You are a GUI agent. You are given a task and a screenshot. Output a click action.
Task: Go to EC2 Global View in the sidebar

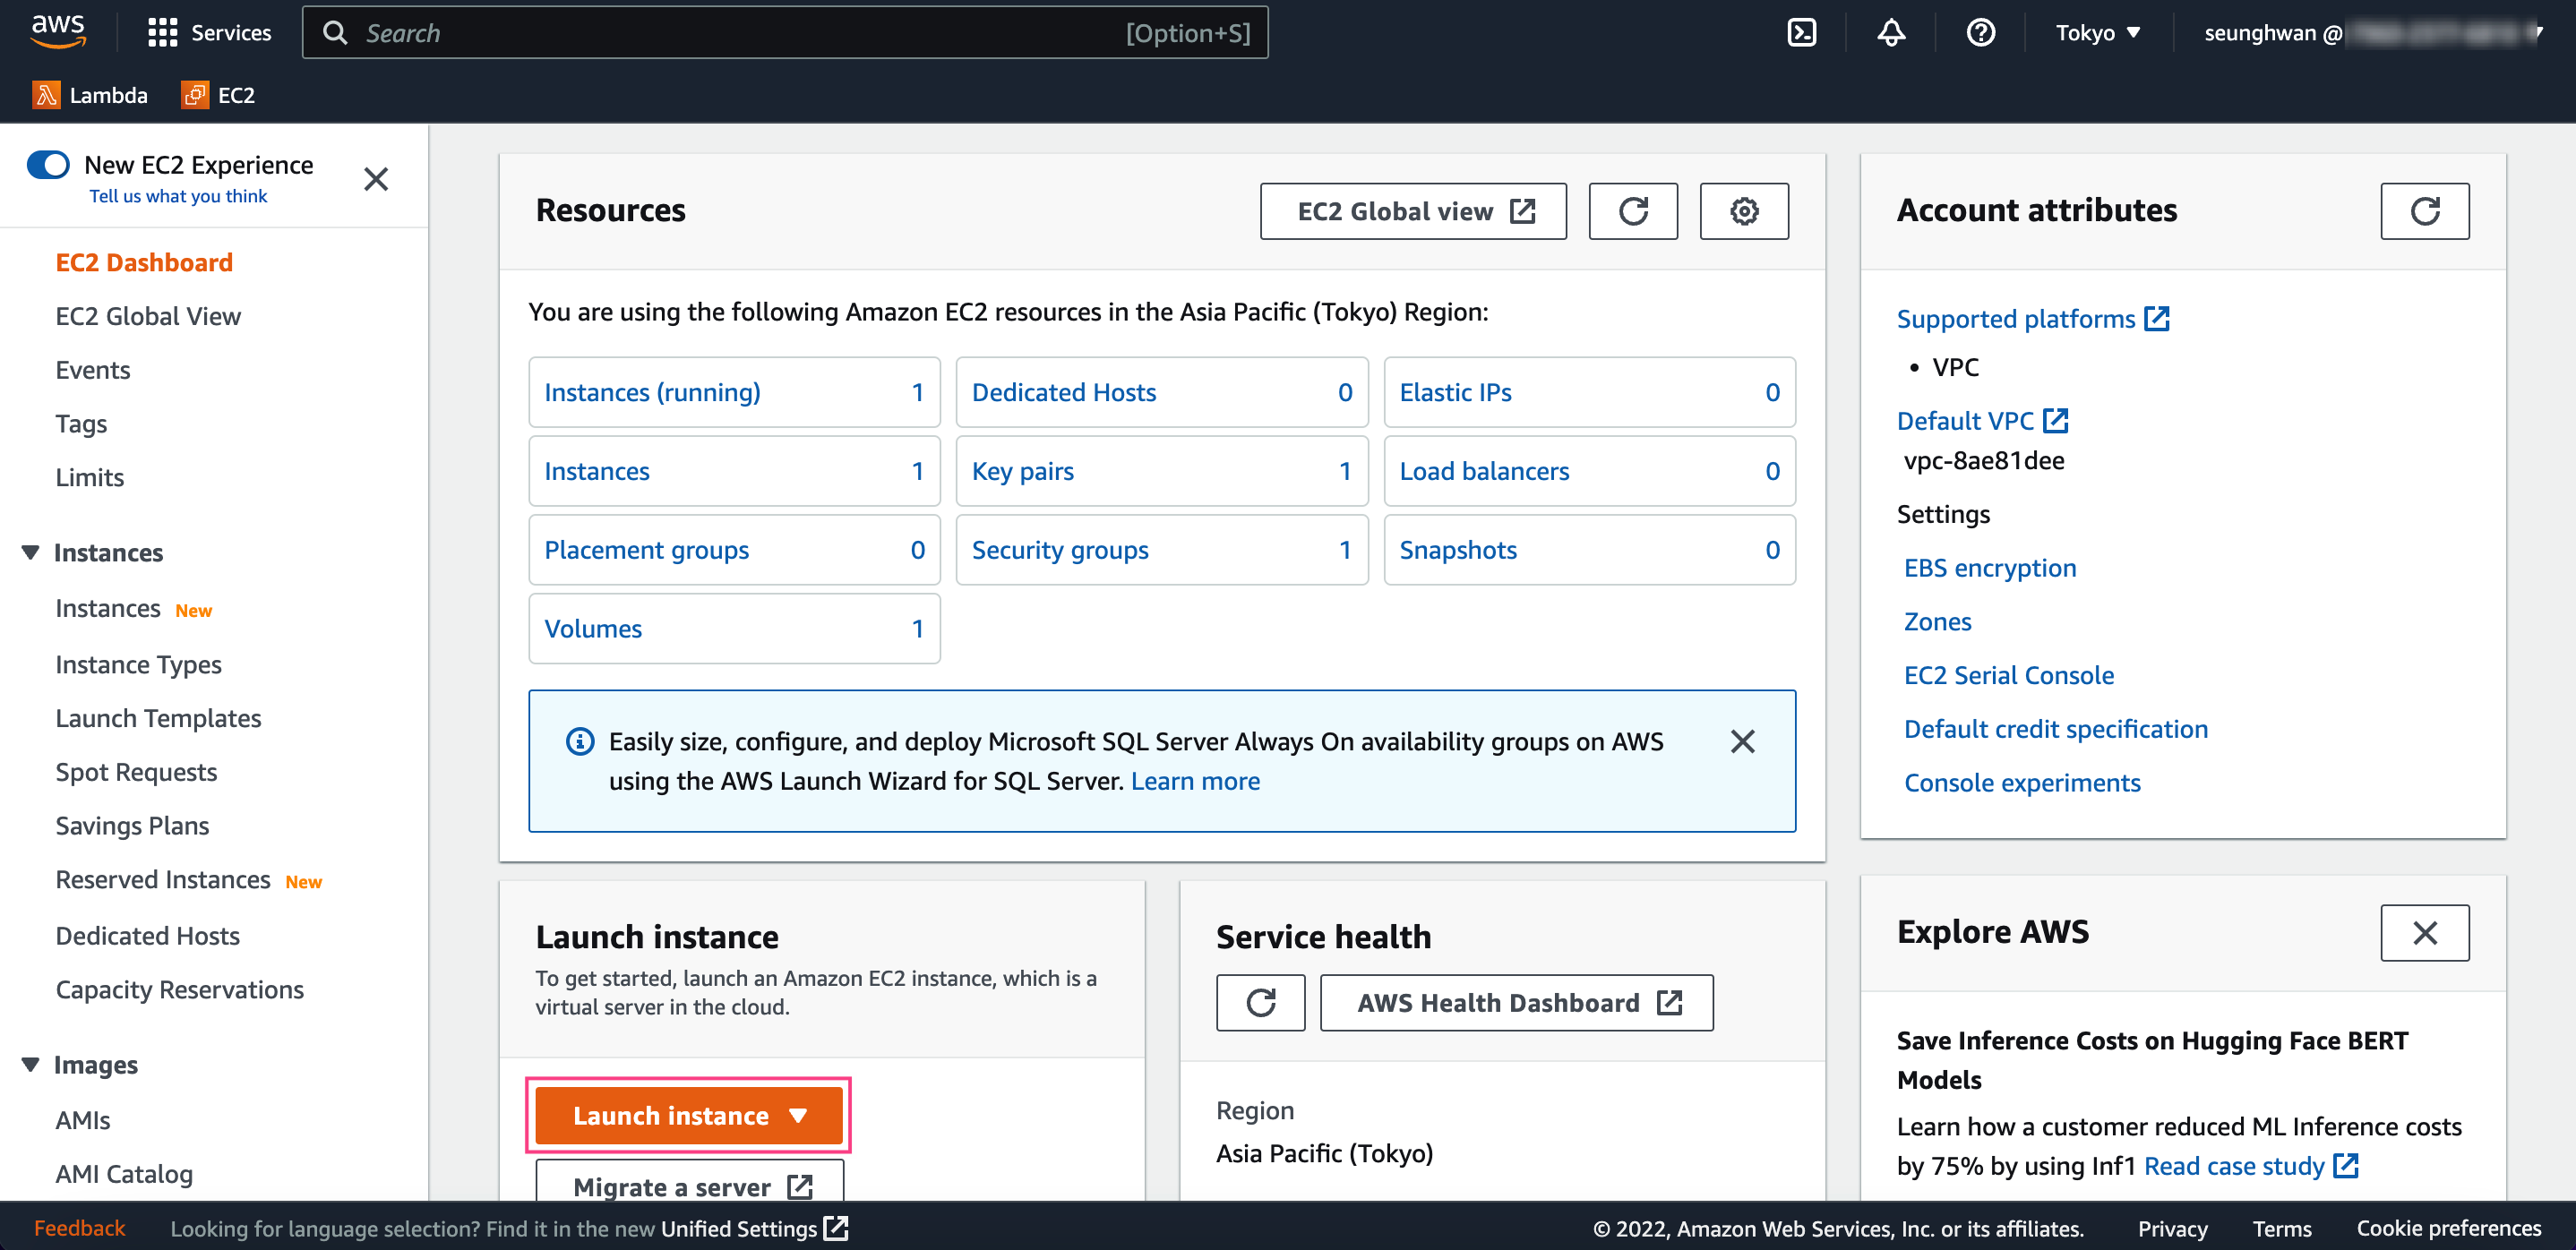(x=148, y=316)
